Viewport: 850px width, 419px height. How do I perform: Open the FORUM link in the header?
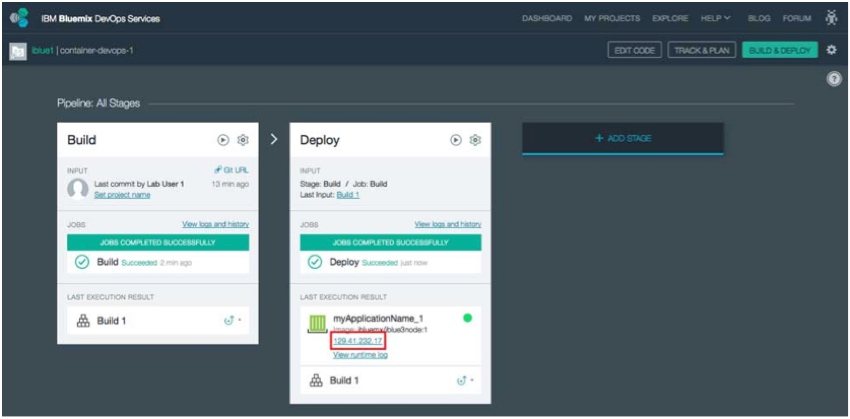pos(797,18)
